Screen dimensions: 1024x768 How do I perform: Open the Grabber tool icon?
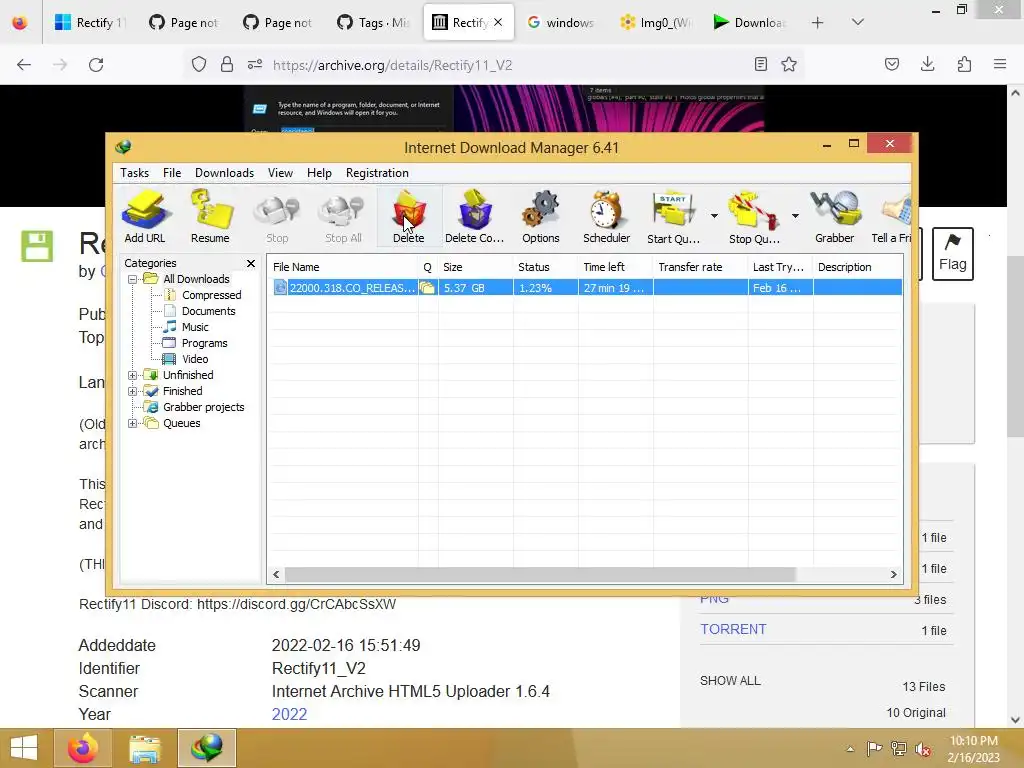point(835,216)
